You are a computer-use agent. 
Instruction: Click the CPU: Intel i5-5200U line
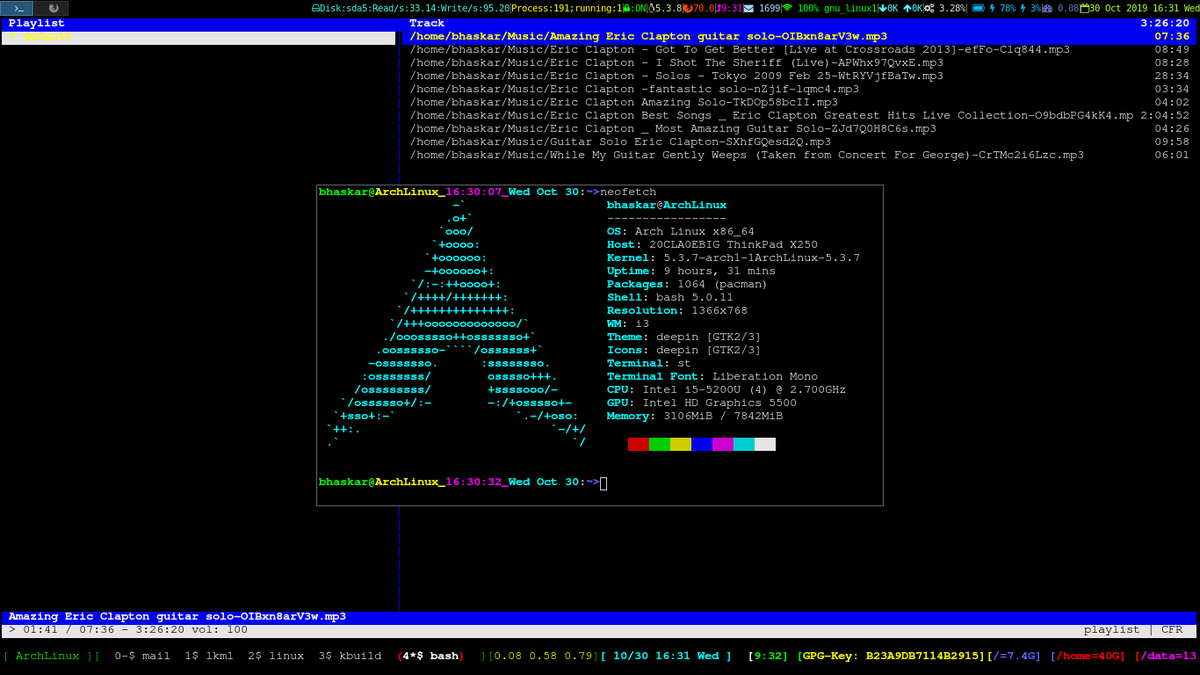pos(726,389)
